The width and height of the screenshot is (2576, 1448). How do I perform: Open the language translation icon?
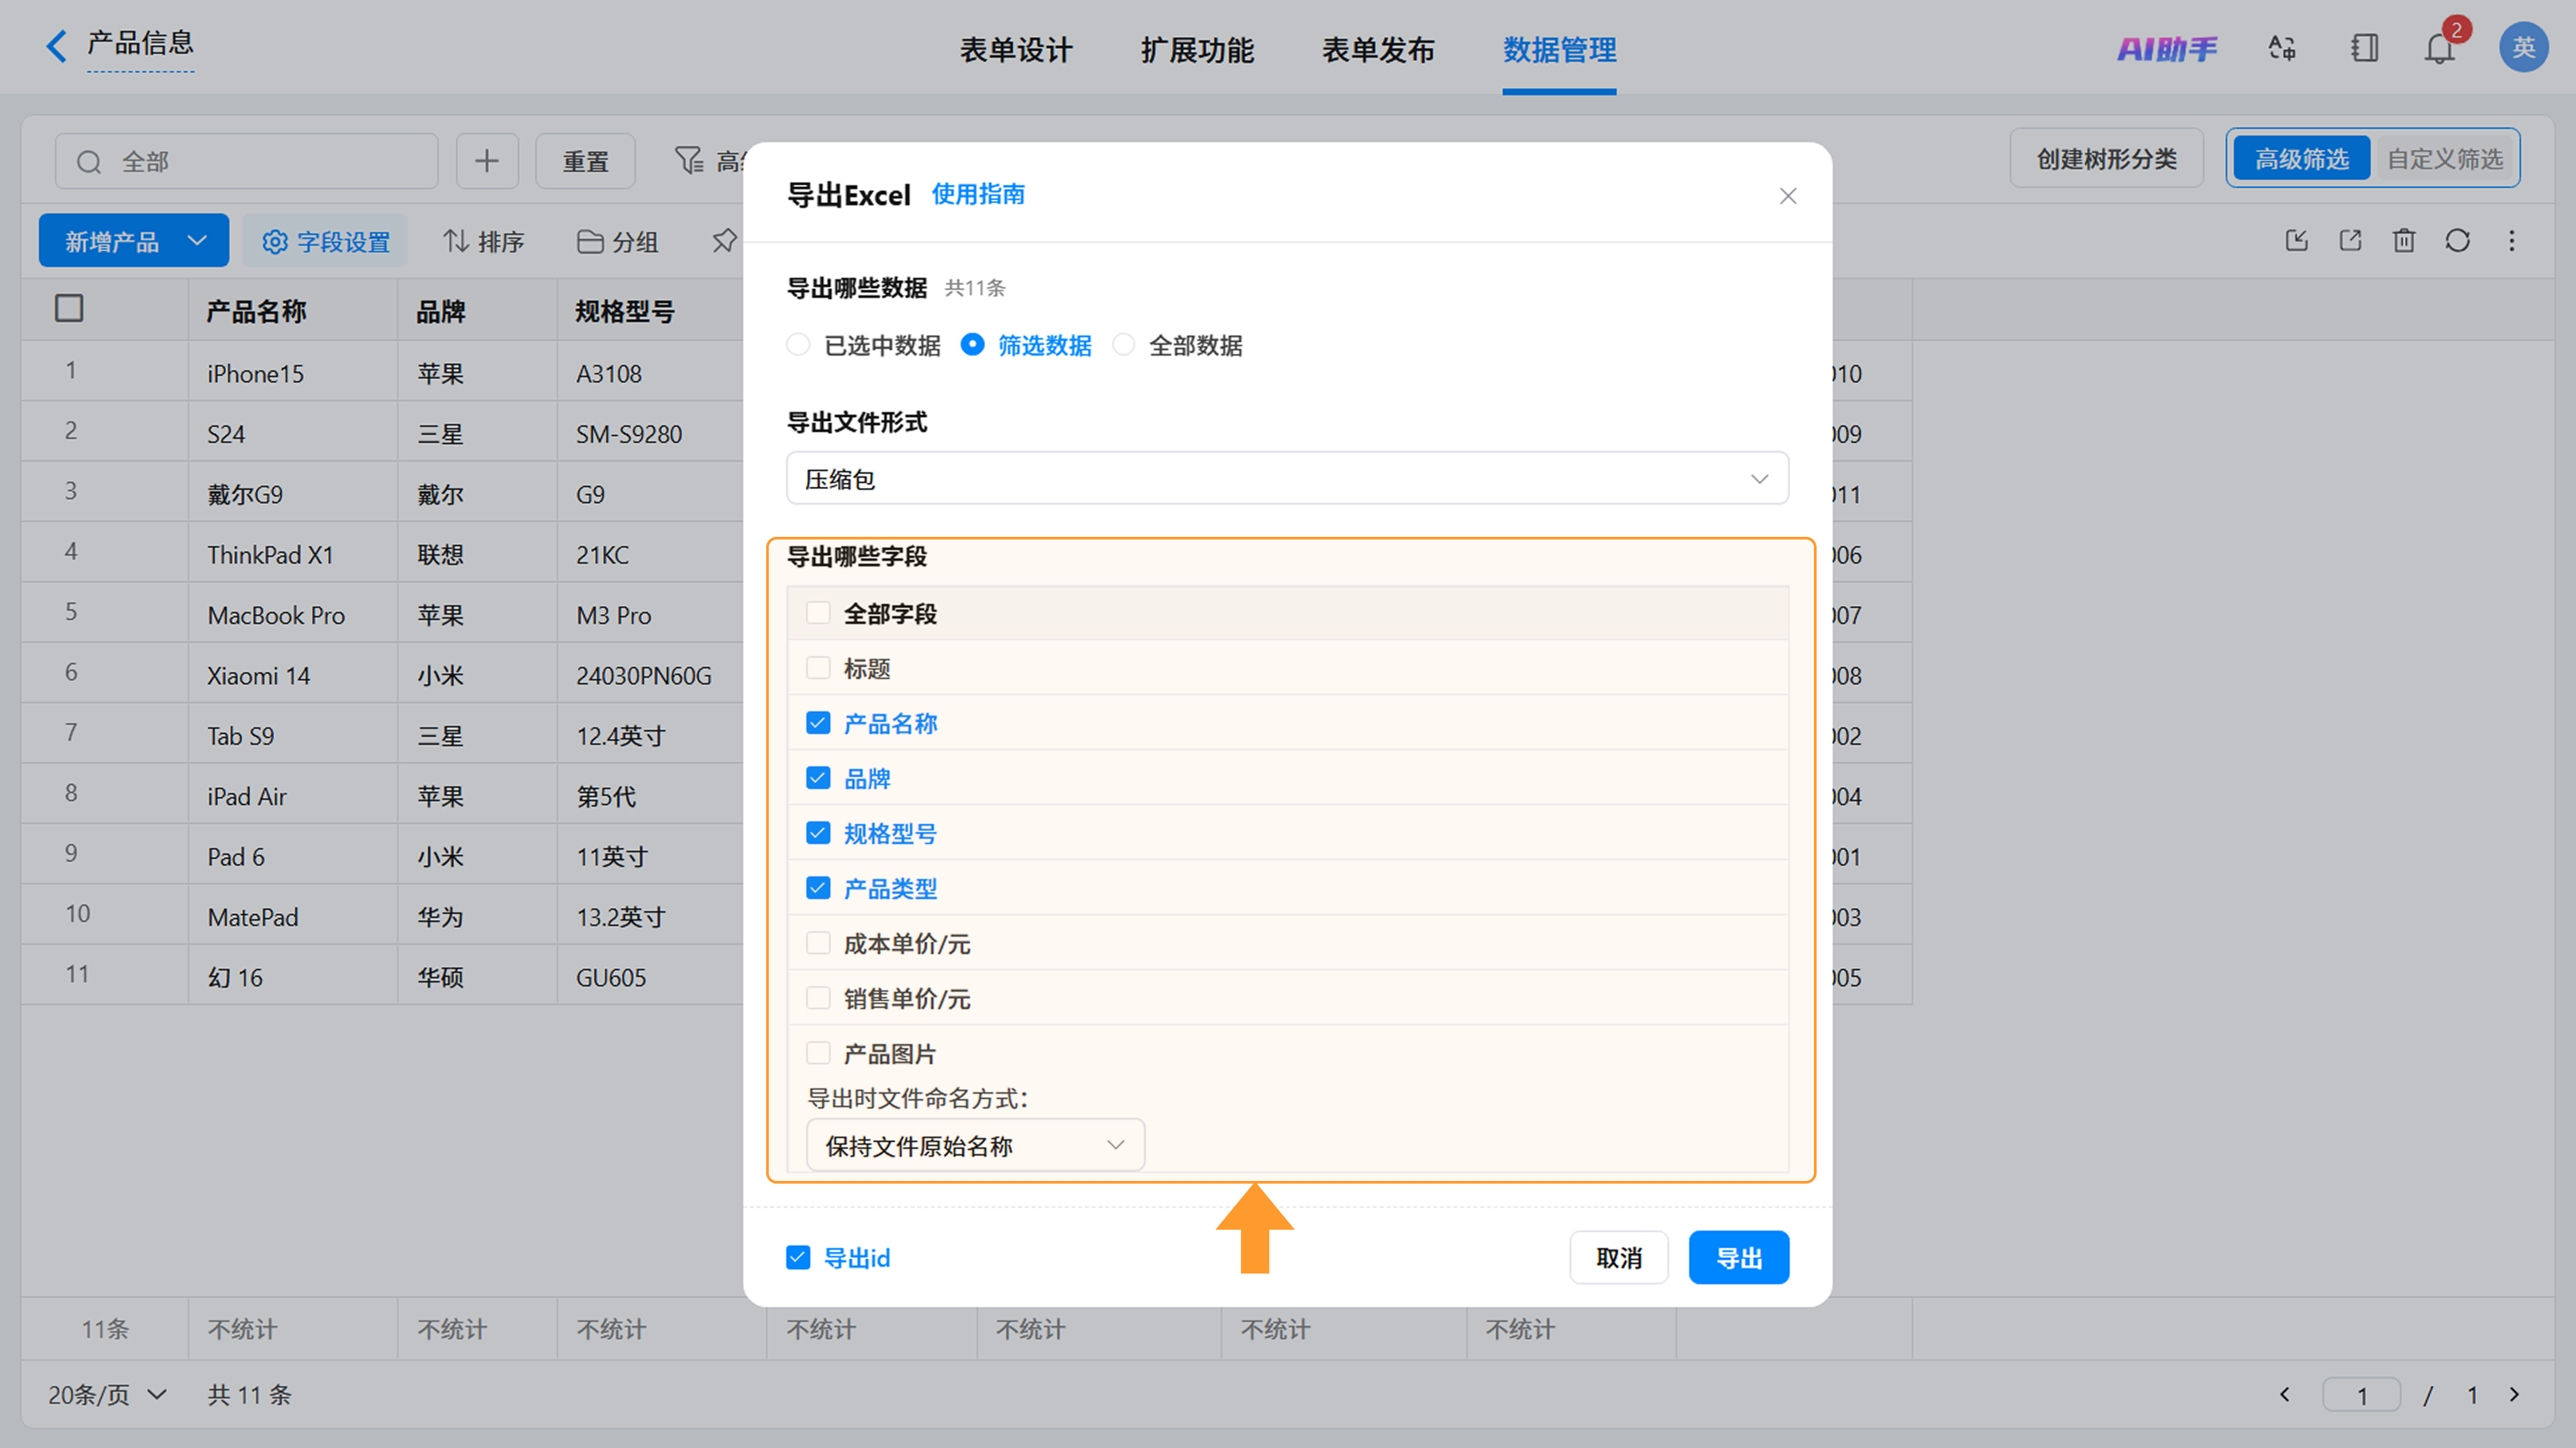pos(2282,48)
